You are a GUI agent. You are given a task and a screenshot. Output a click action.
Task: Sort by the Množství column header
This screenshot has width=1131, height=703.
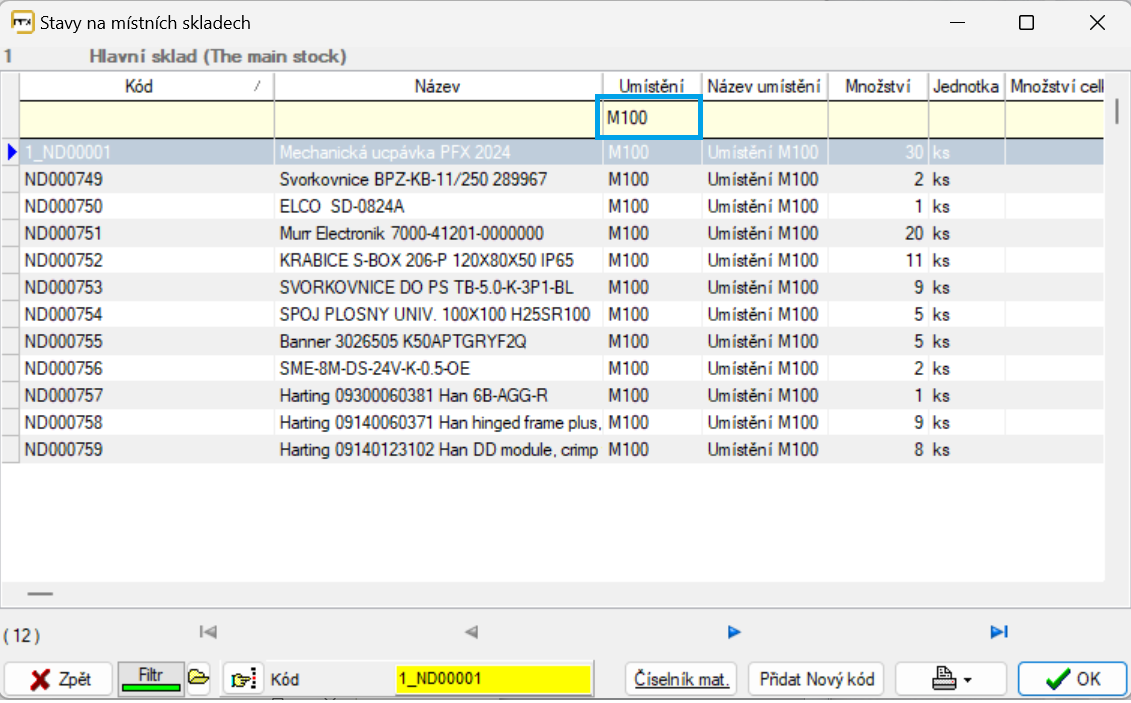click(x=878, y=87)
